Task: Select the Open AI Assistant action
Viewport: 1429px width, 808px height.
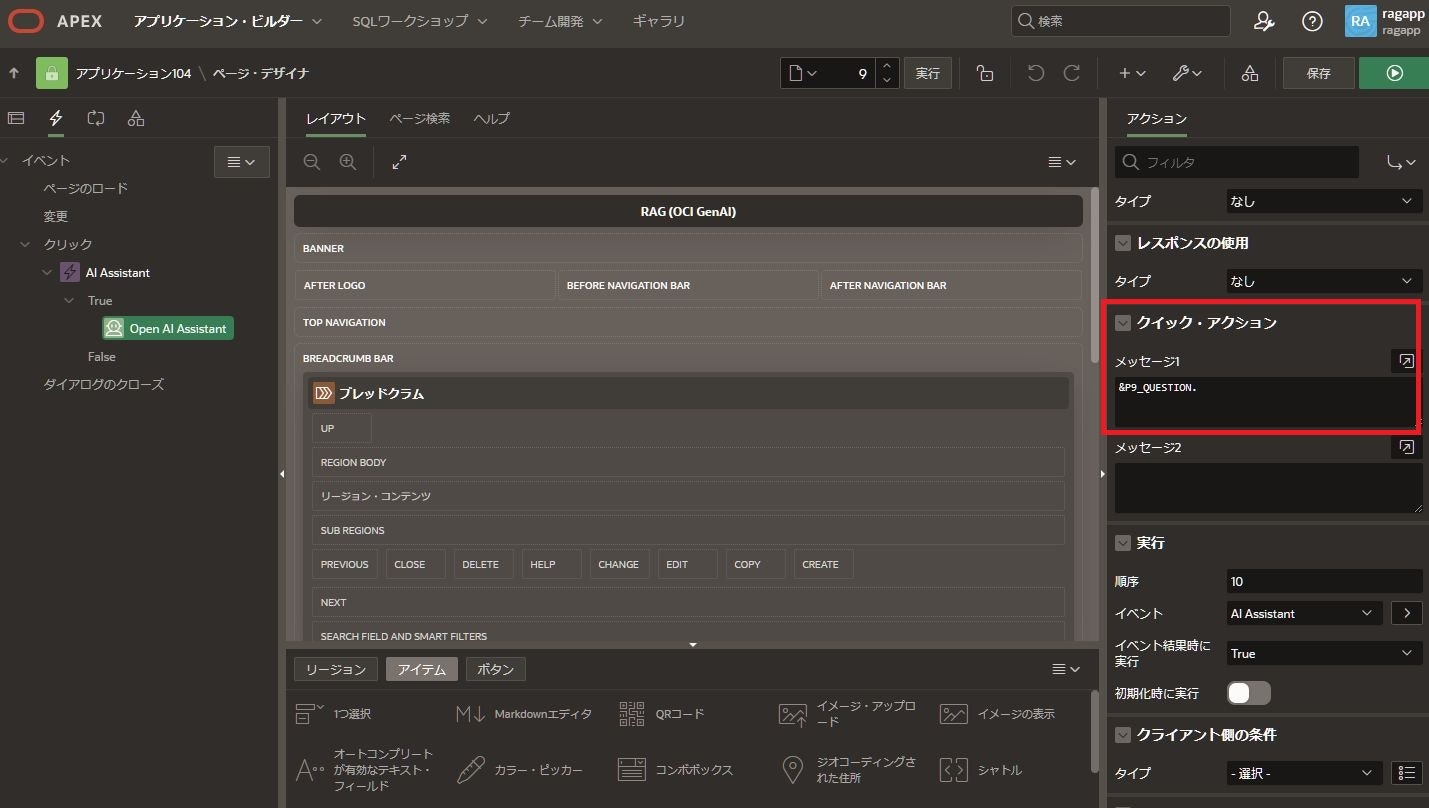Action: point(168,328)
